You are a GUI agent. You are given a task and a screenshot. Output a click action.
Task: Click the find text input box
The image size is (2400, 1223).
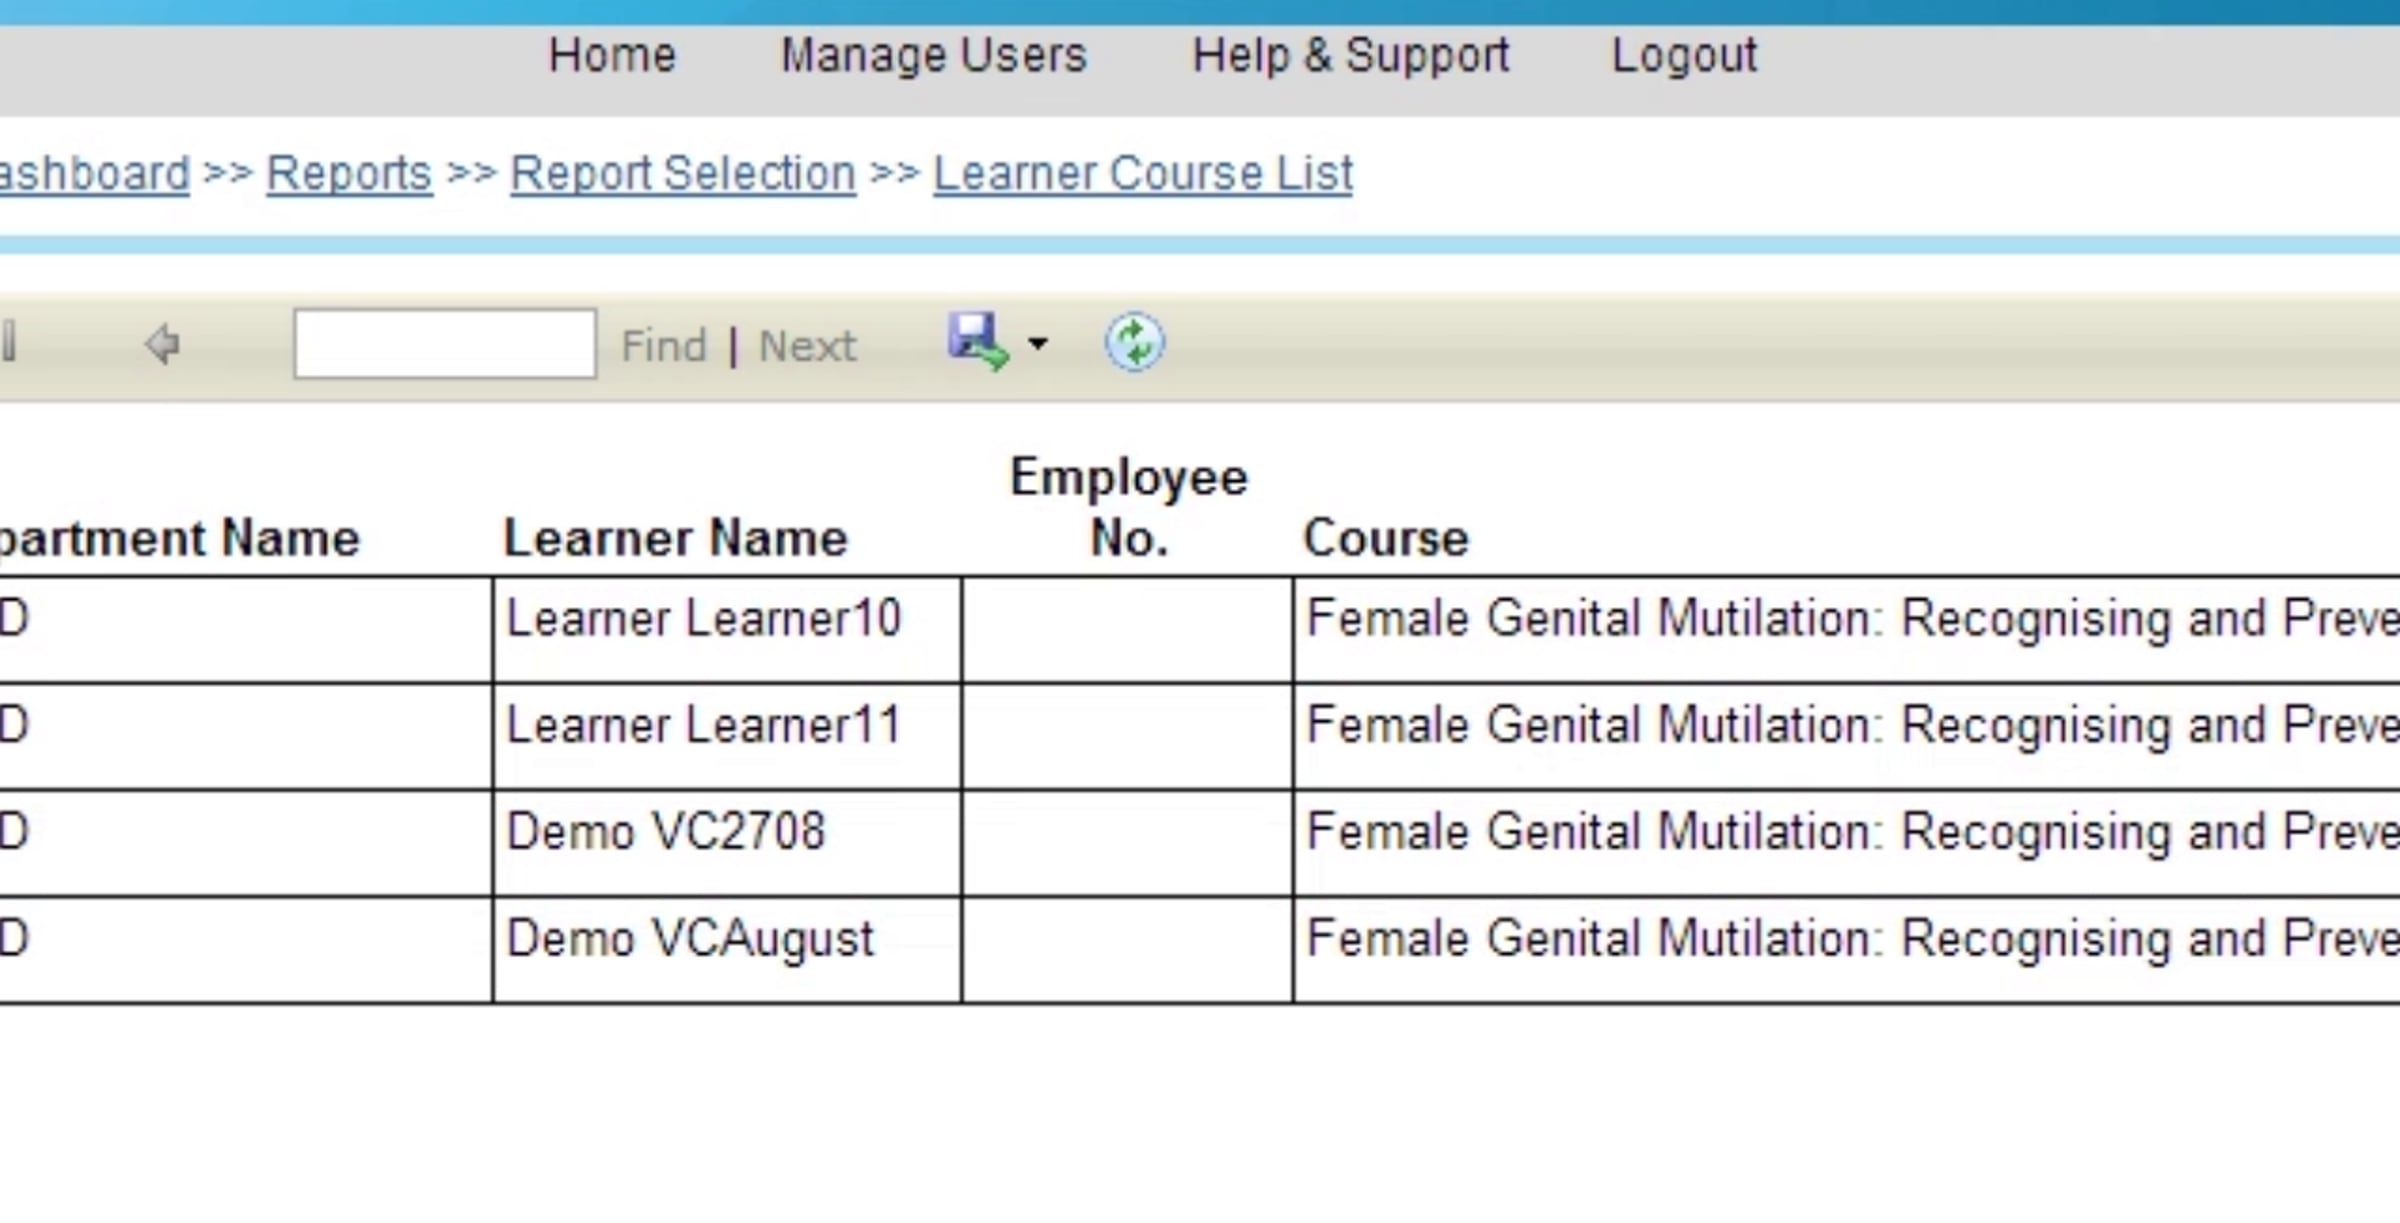point(445,344)
